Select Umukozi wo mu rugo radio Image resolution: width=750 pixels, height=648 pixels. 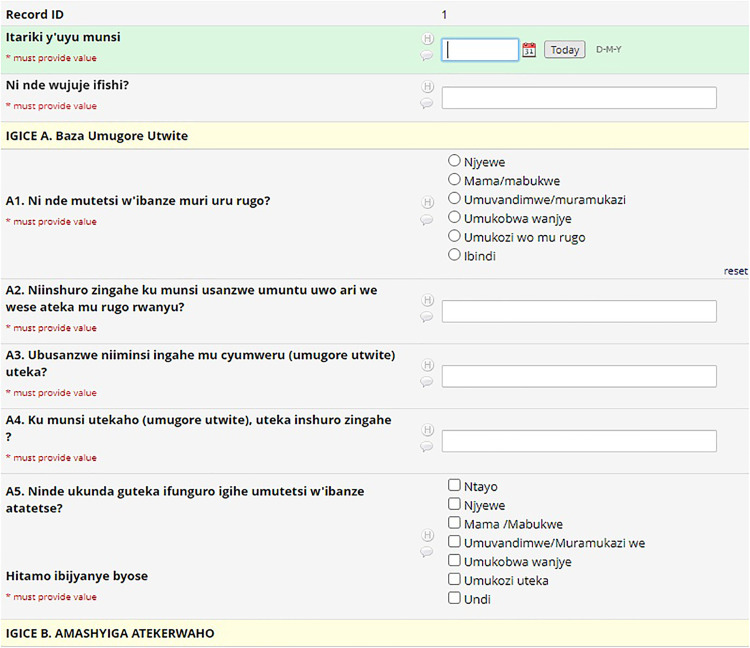coord(454,236)
